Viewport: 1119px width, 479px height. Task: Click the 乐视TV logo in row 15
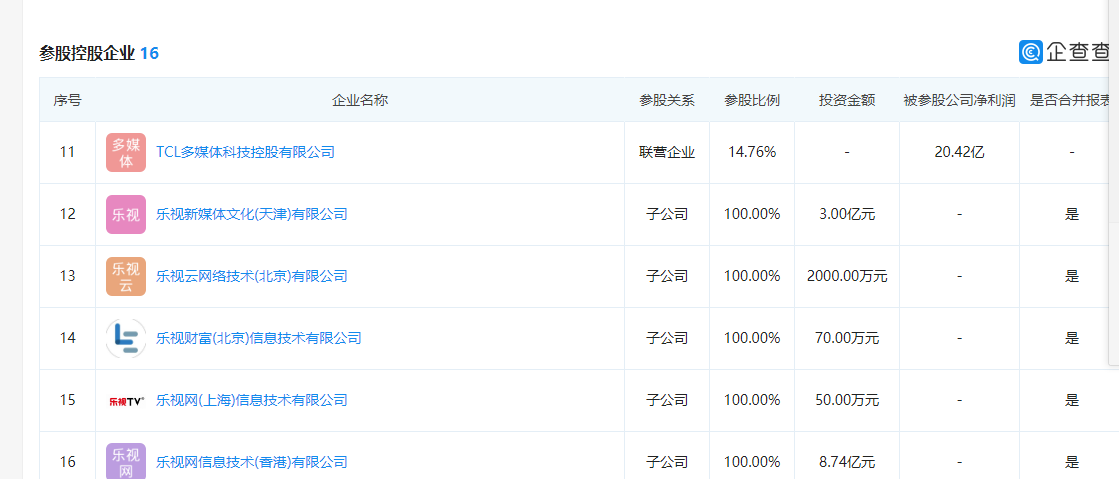click(126, 400)
